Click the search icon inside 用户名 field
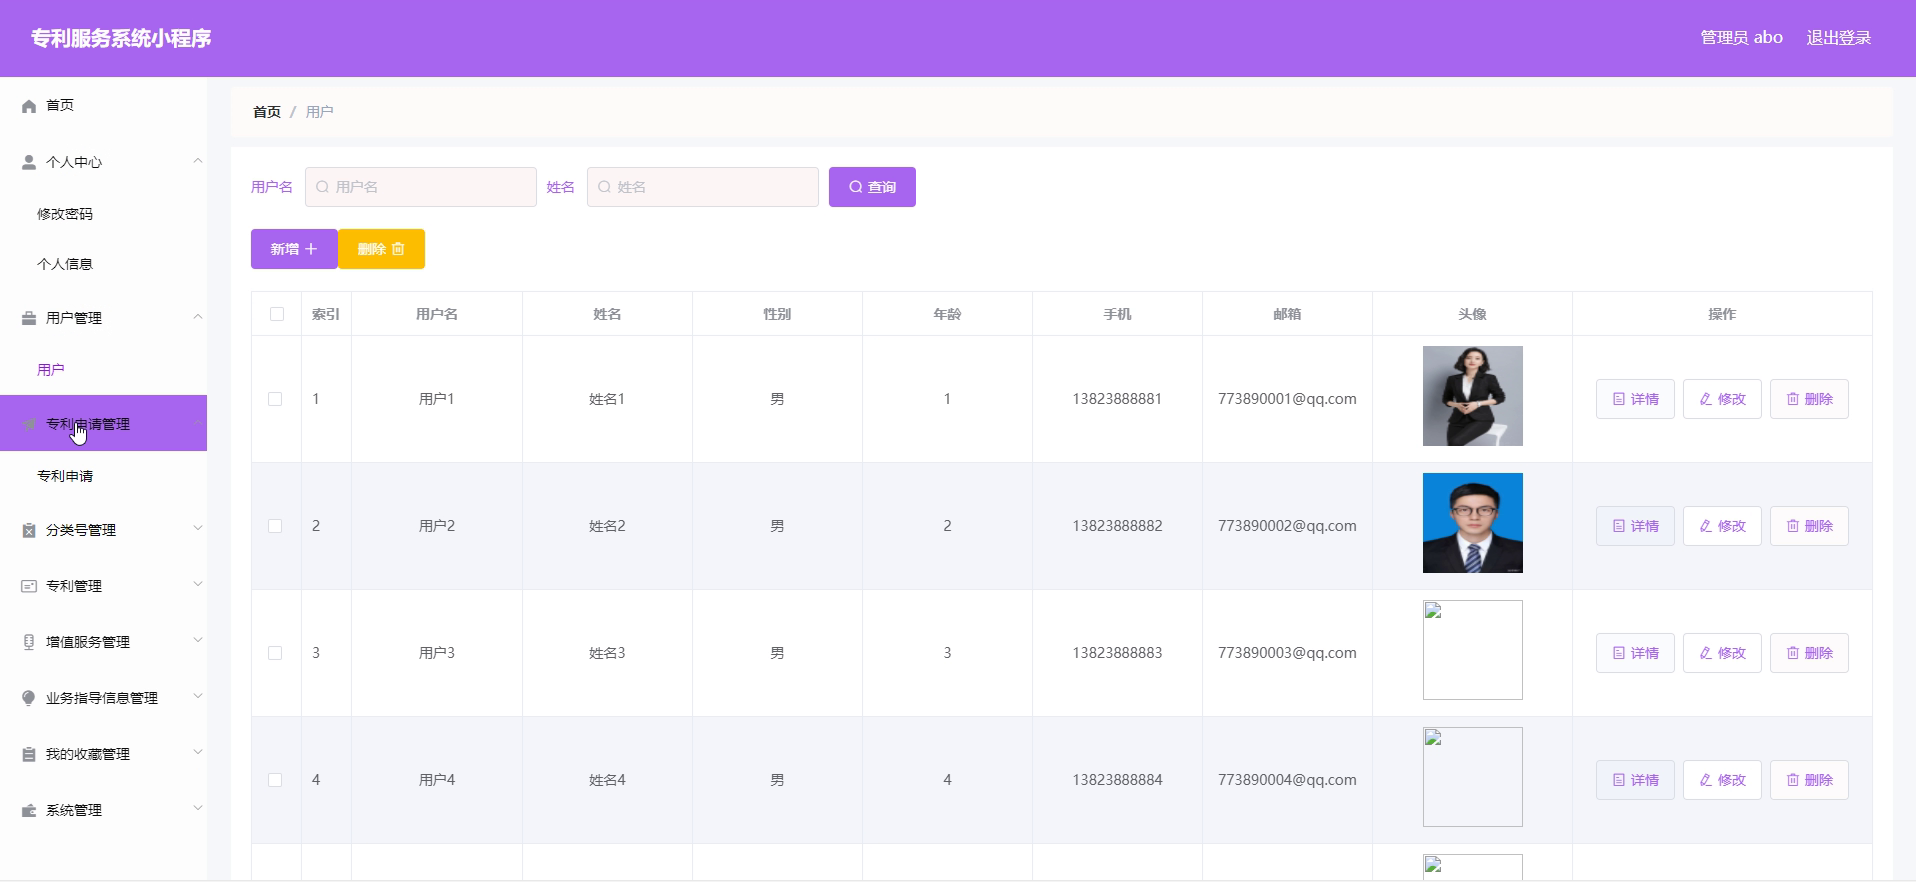The width and height of the screenshot is (1916, 882). [x=322, y=187]
